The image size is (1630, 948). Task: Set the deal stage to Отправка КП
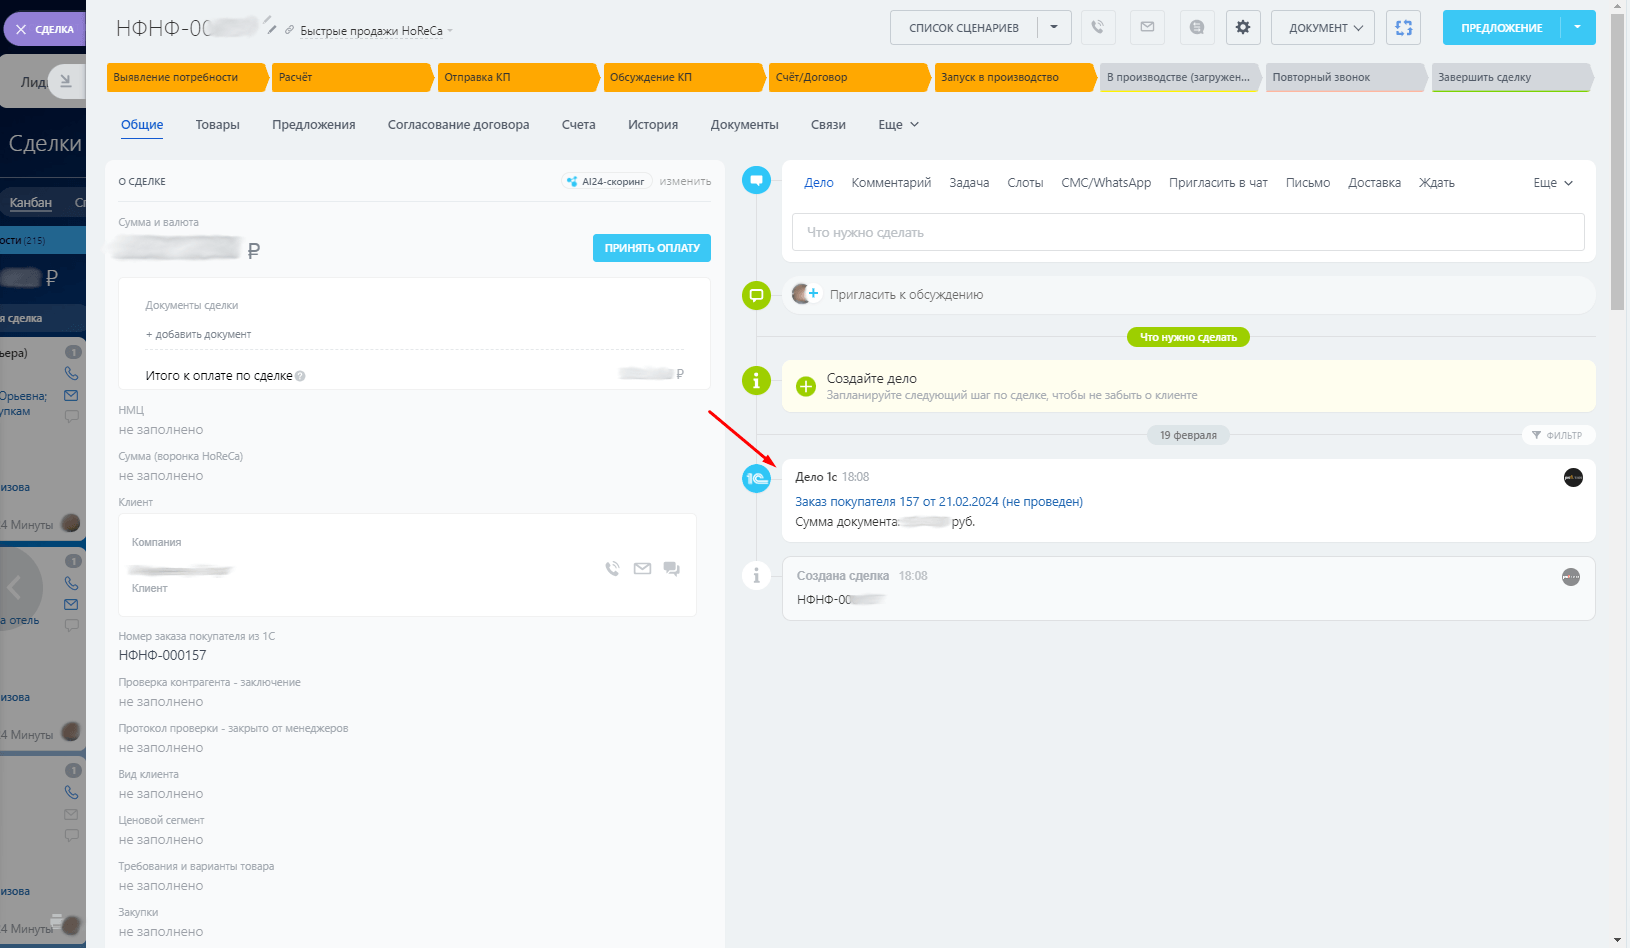coord(518,77)
